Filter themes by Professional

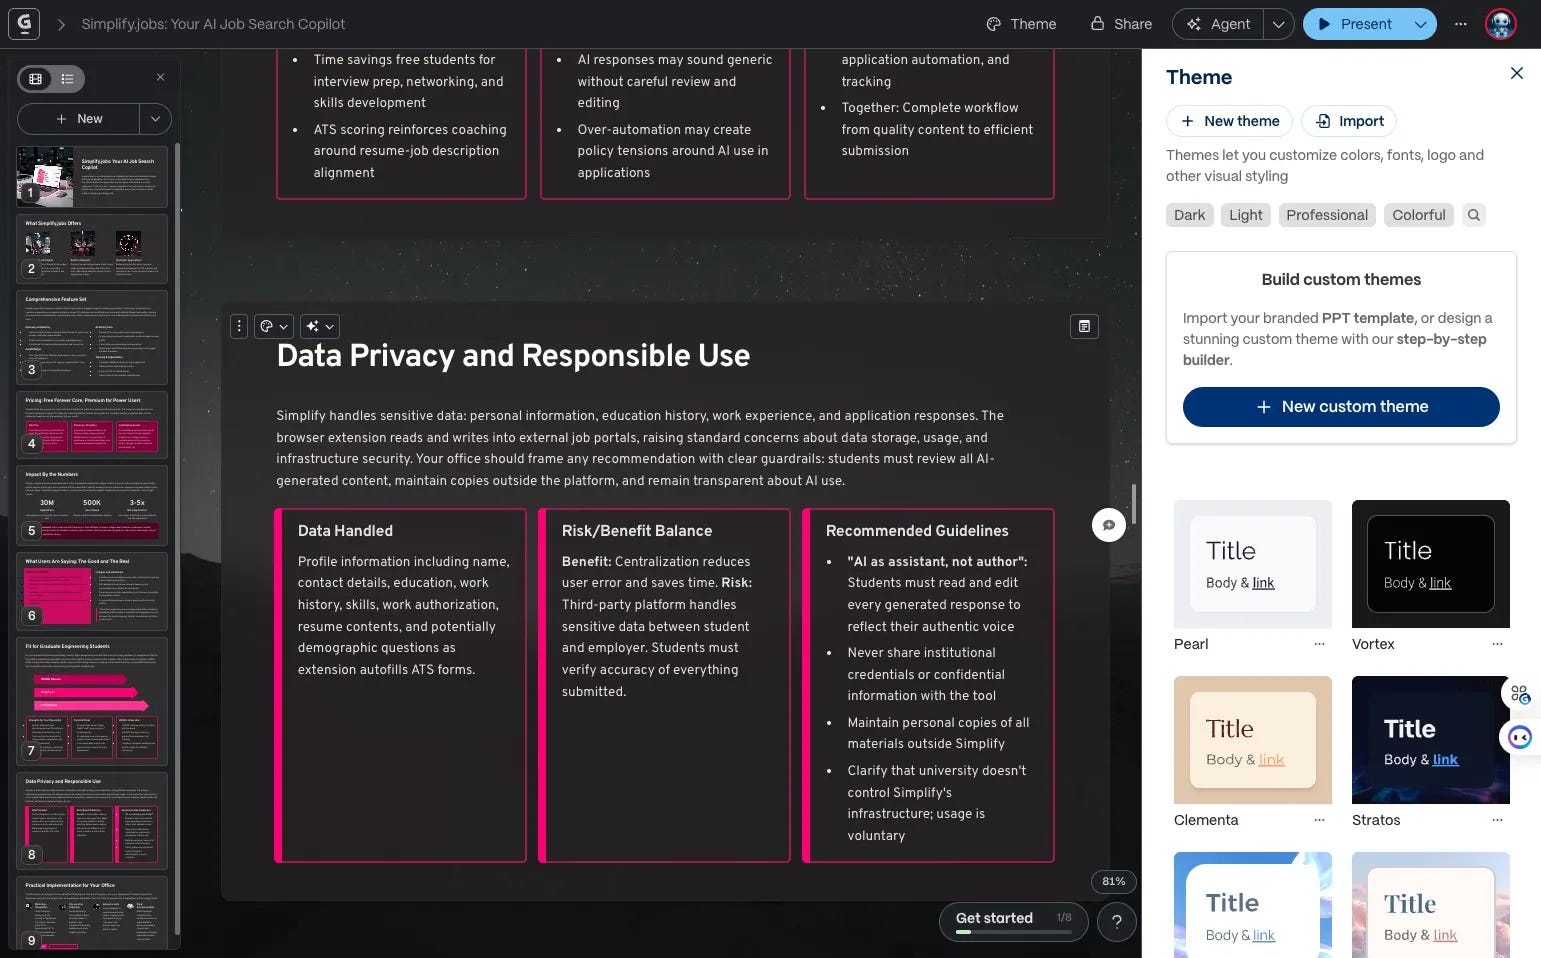tap(1326, 215)
